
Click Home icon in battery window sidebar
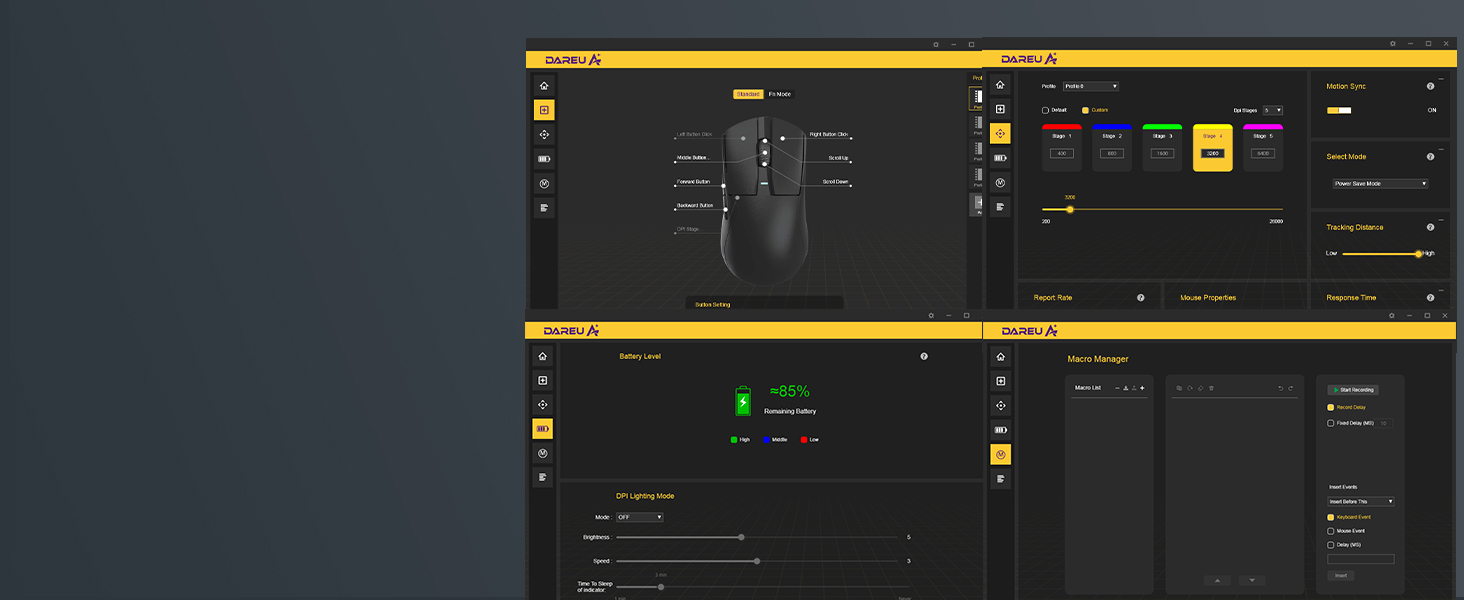pyautogui.click(x=542, y=356)
